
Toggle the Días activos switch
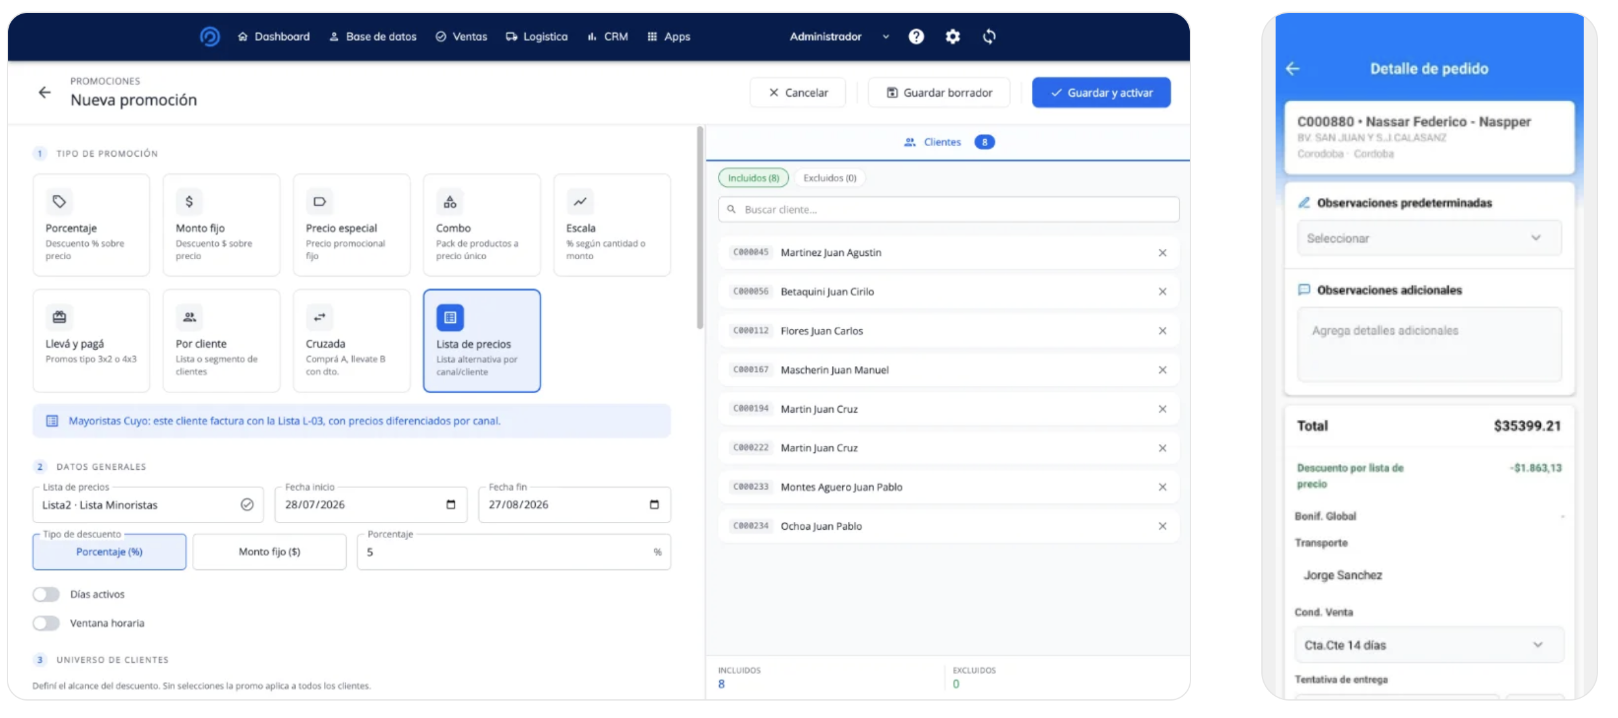(x=46, y=594)
